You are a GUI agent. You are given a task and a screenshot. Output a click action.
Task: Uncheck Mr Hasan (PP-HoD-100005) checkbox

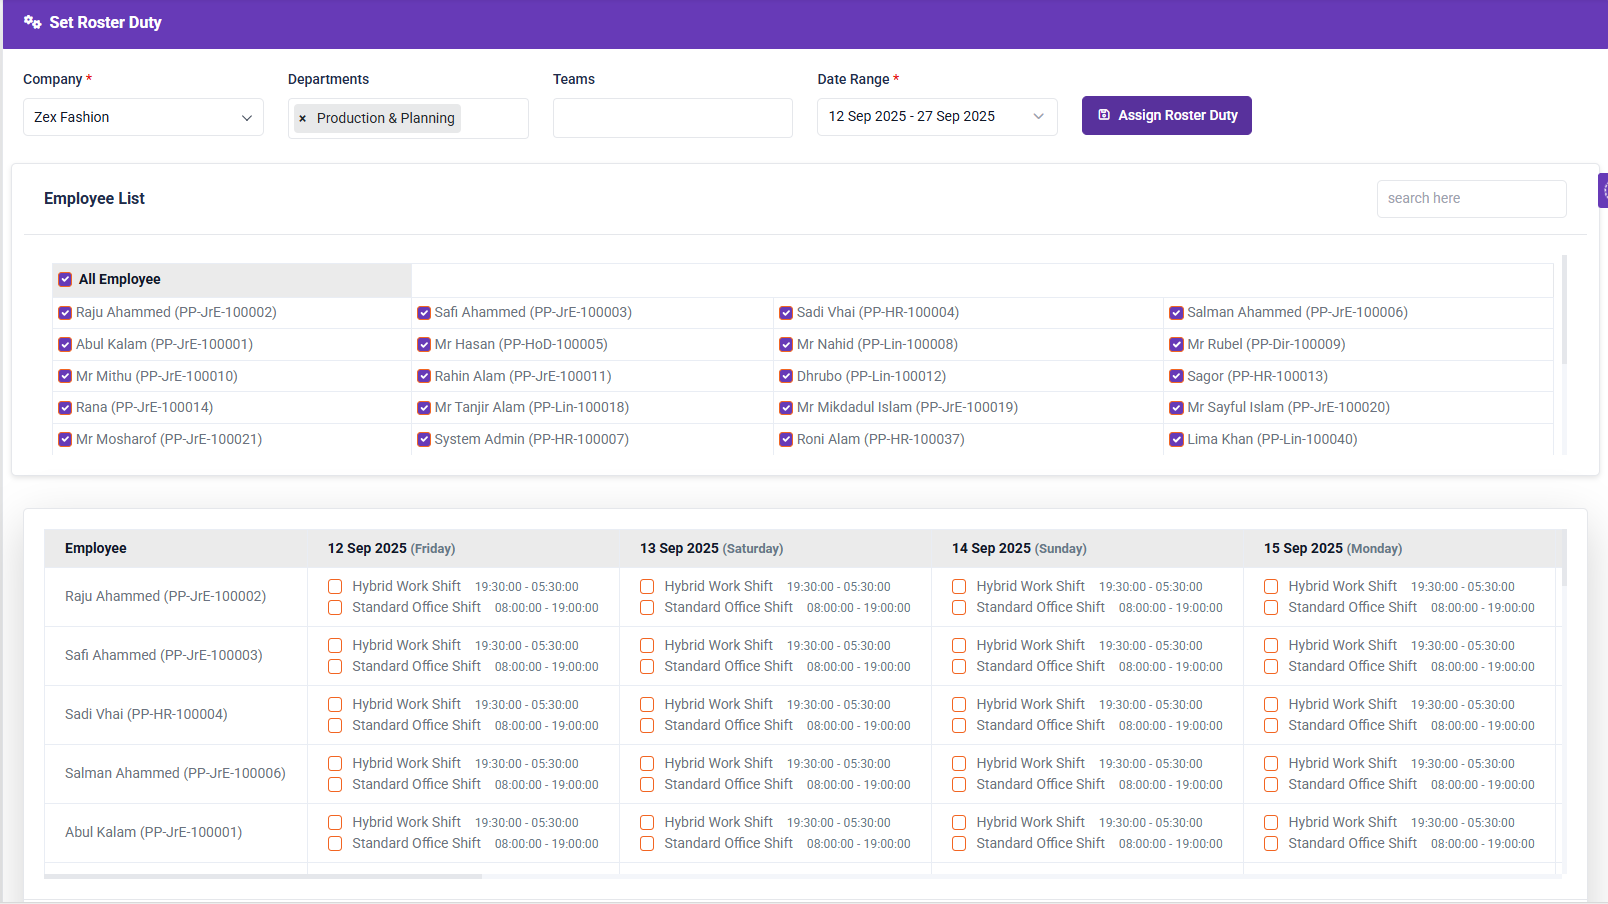coord(424,345)
